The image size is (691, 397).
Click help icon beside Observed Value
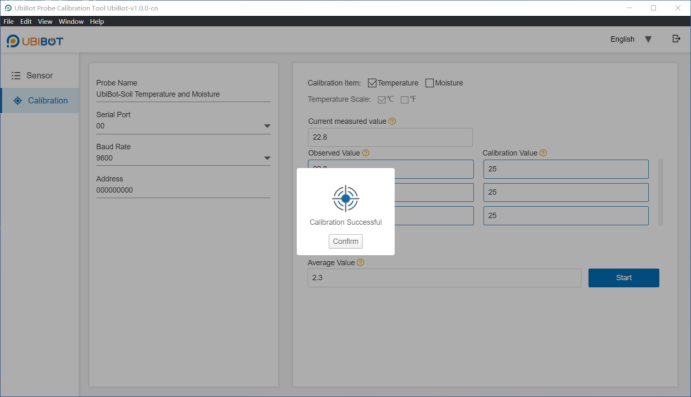[x=365, y=153]
